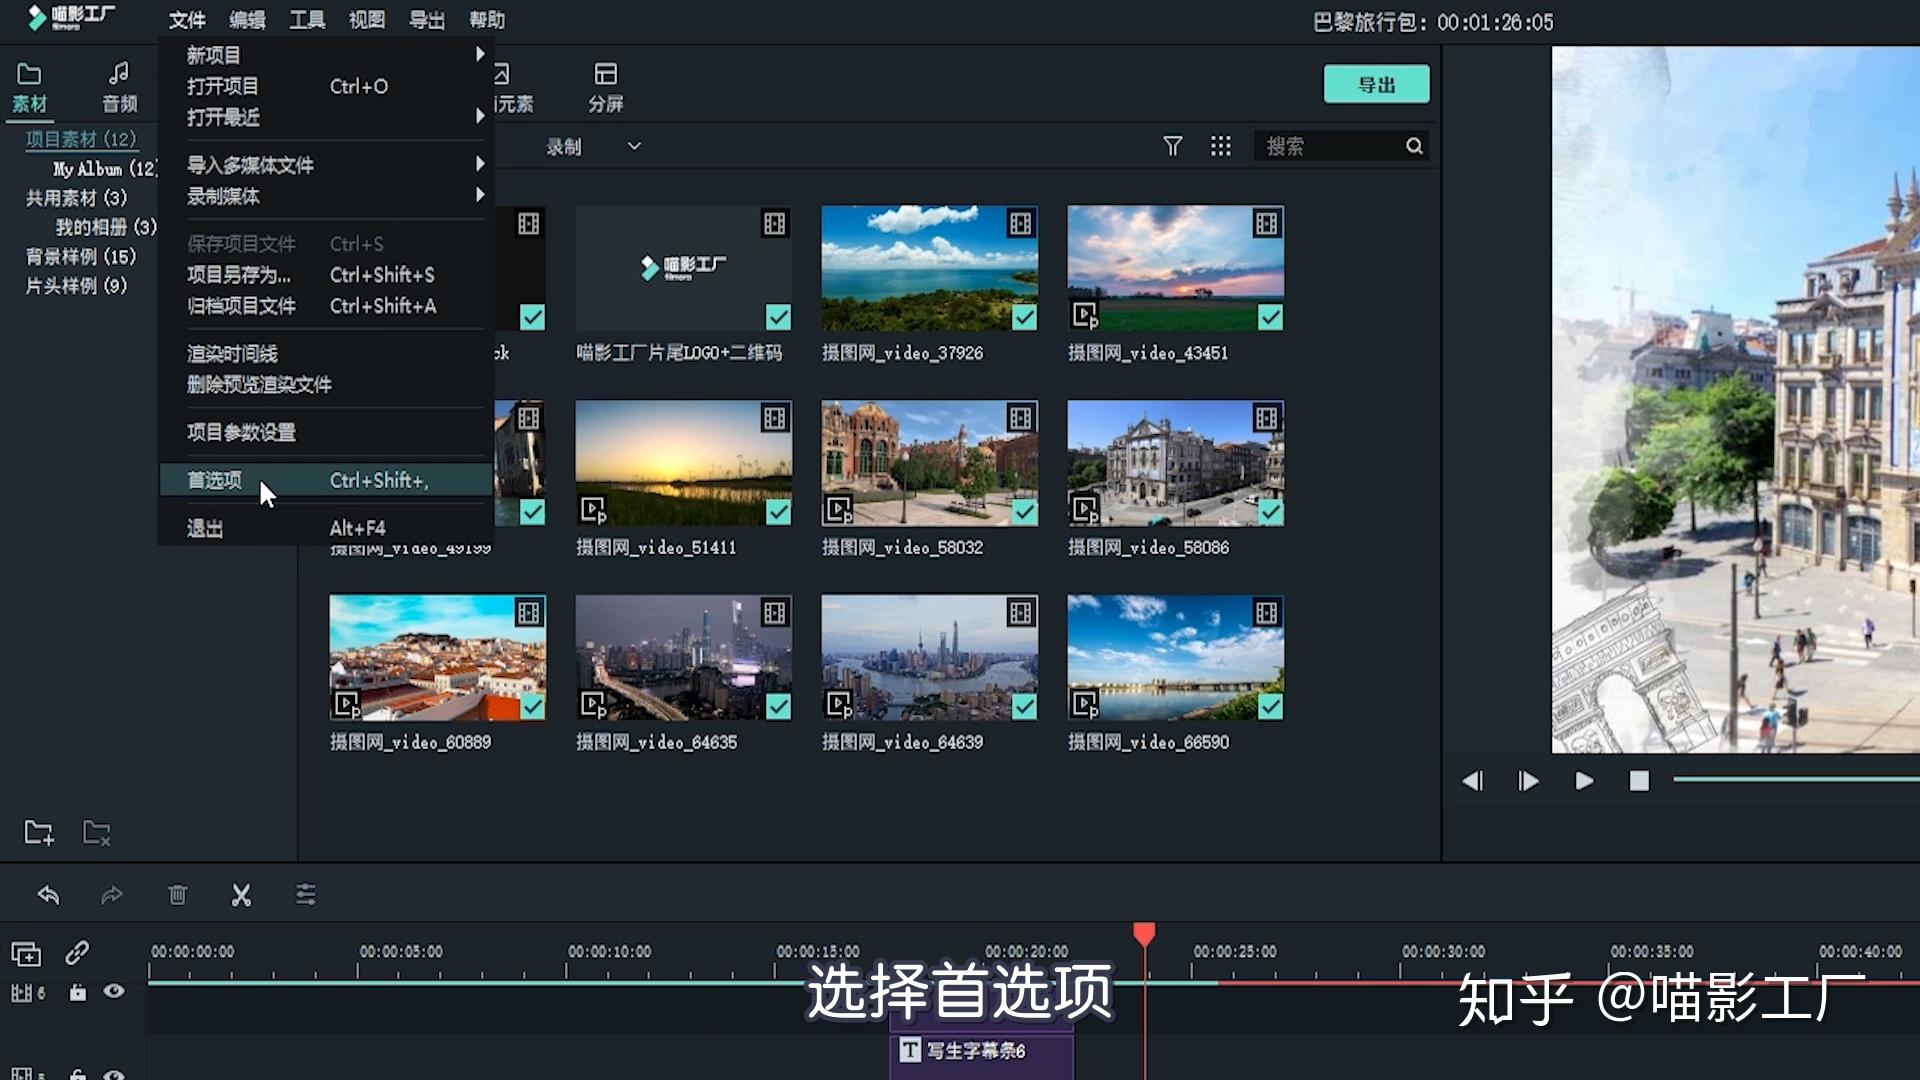Switch to grid view icon
This screenshot has width=1920, height=1080.
1221,146
